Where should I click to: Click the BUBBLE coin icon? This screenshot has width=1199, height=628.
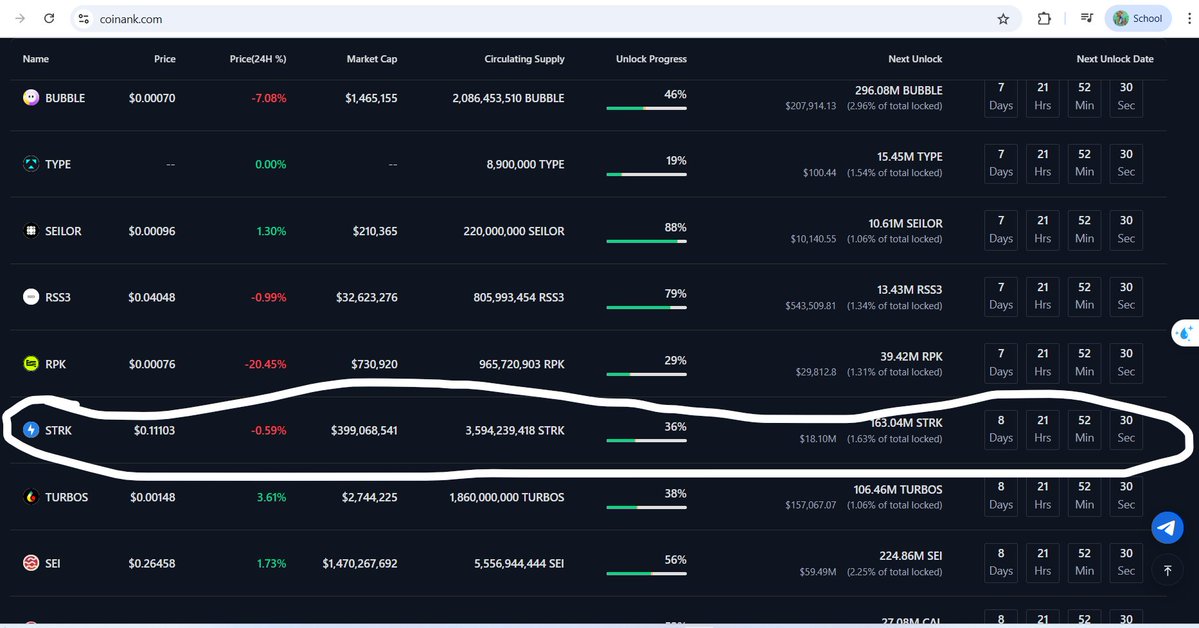tap(31, 98)
